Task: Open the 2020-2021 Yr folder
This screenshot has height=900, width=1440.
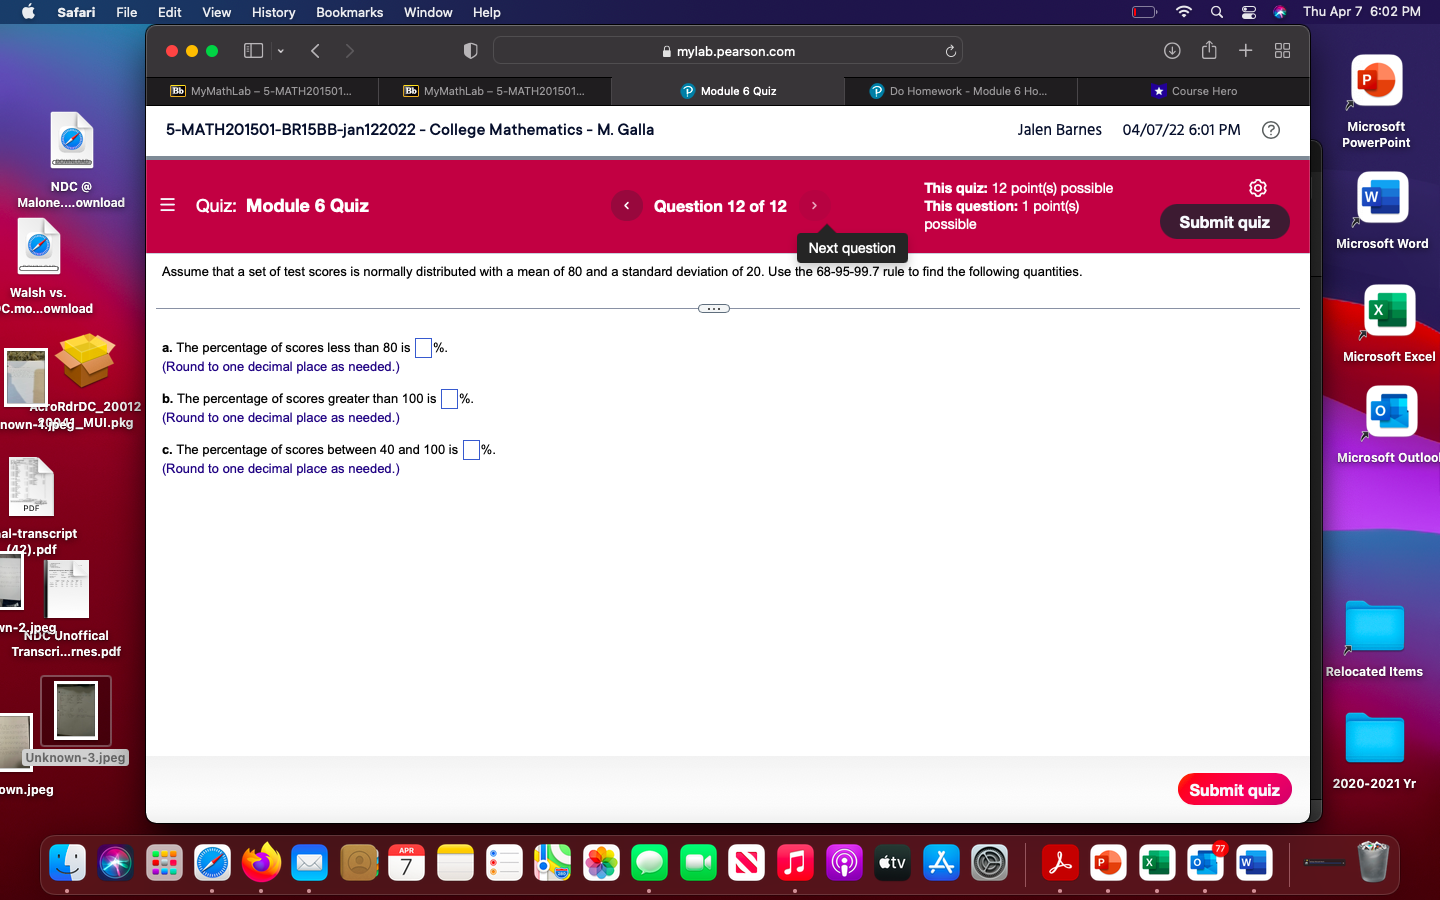Action: 1375,739
